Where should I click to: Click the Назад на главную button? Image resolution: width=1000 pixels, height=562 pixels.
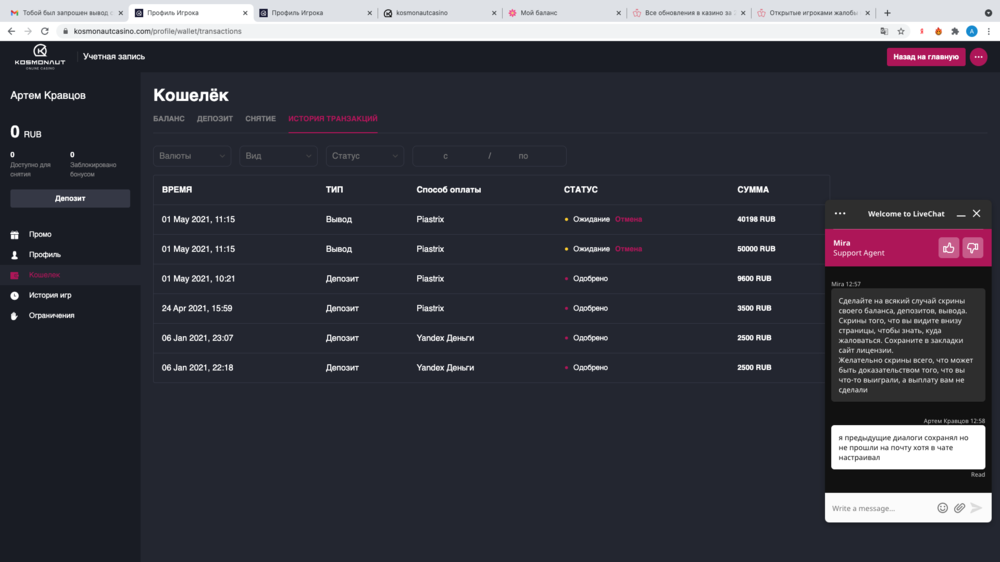tap(925, 57)
